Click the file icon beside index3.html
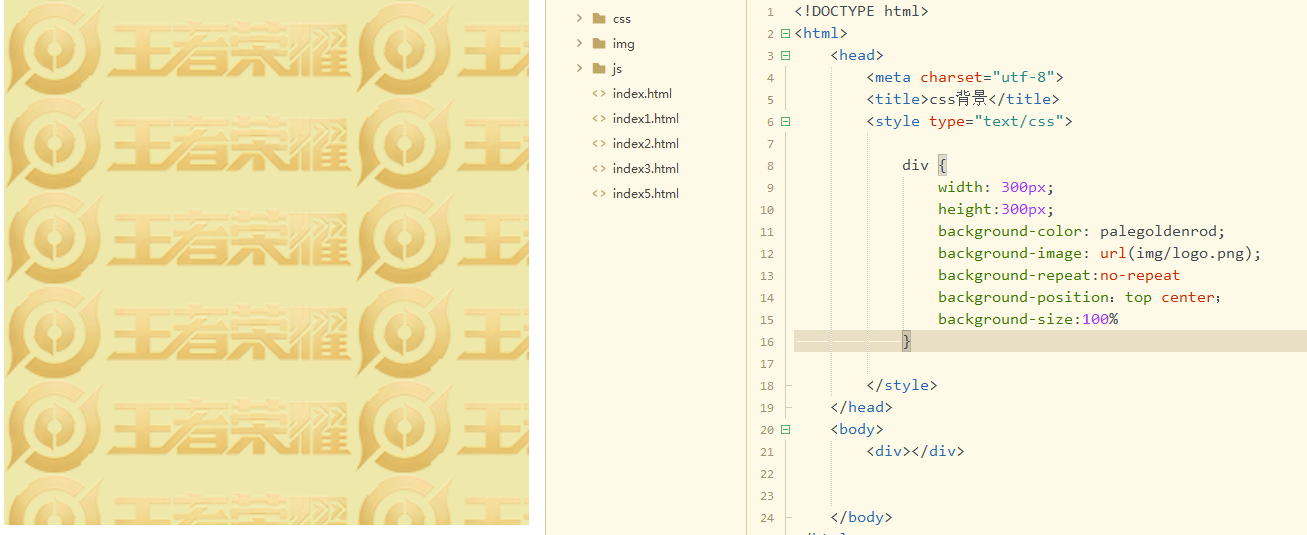 pos(599,168)
